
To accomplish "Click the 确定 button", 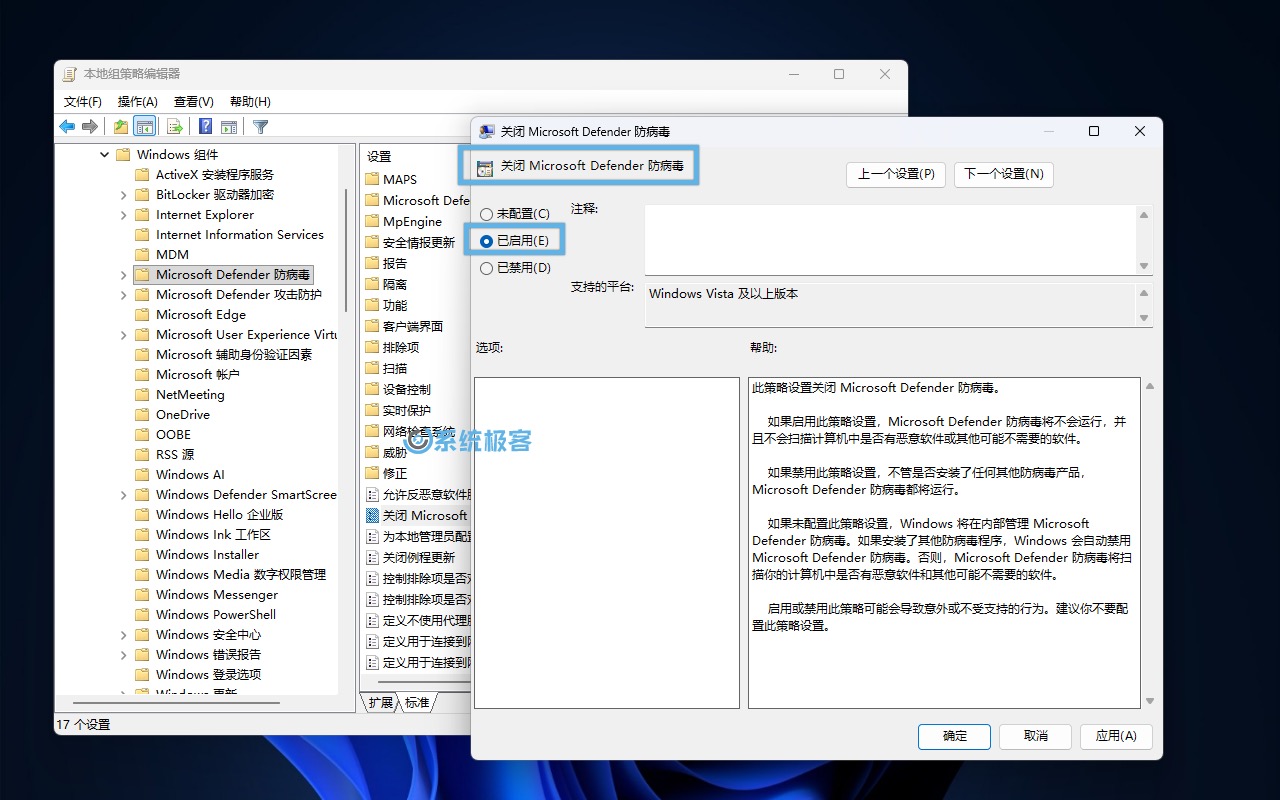I will (954, 736).
